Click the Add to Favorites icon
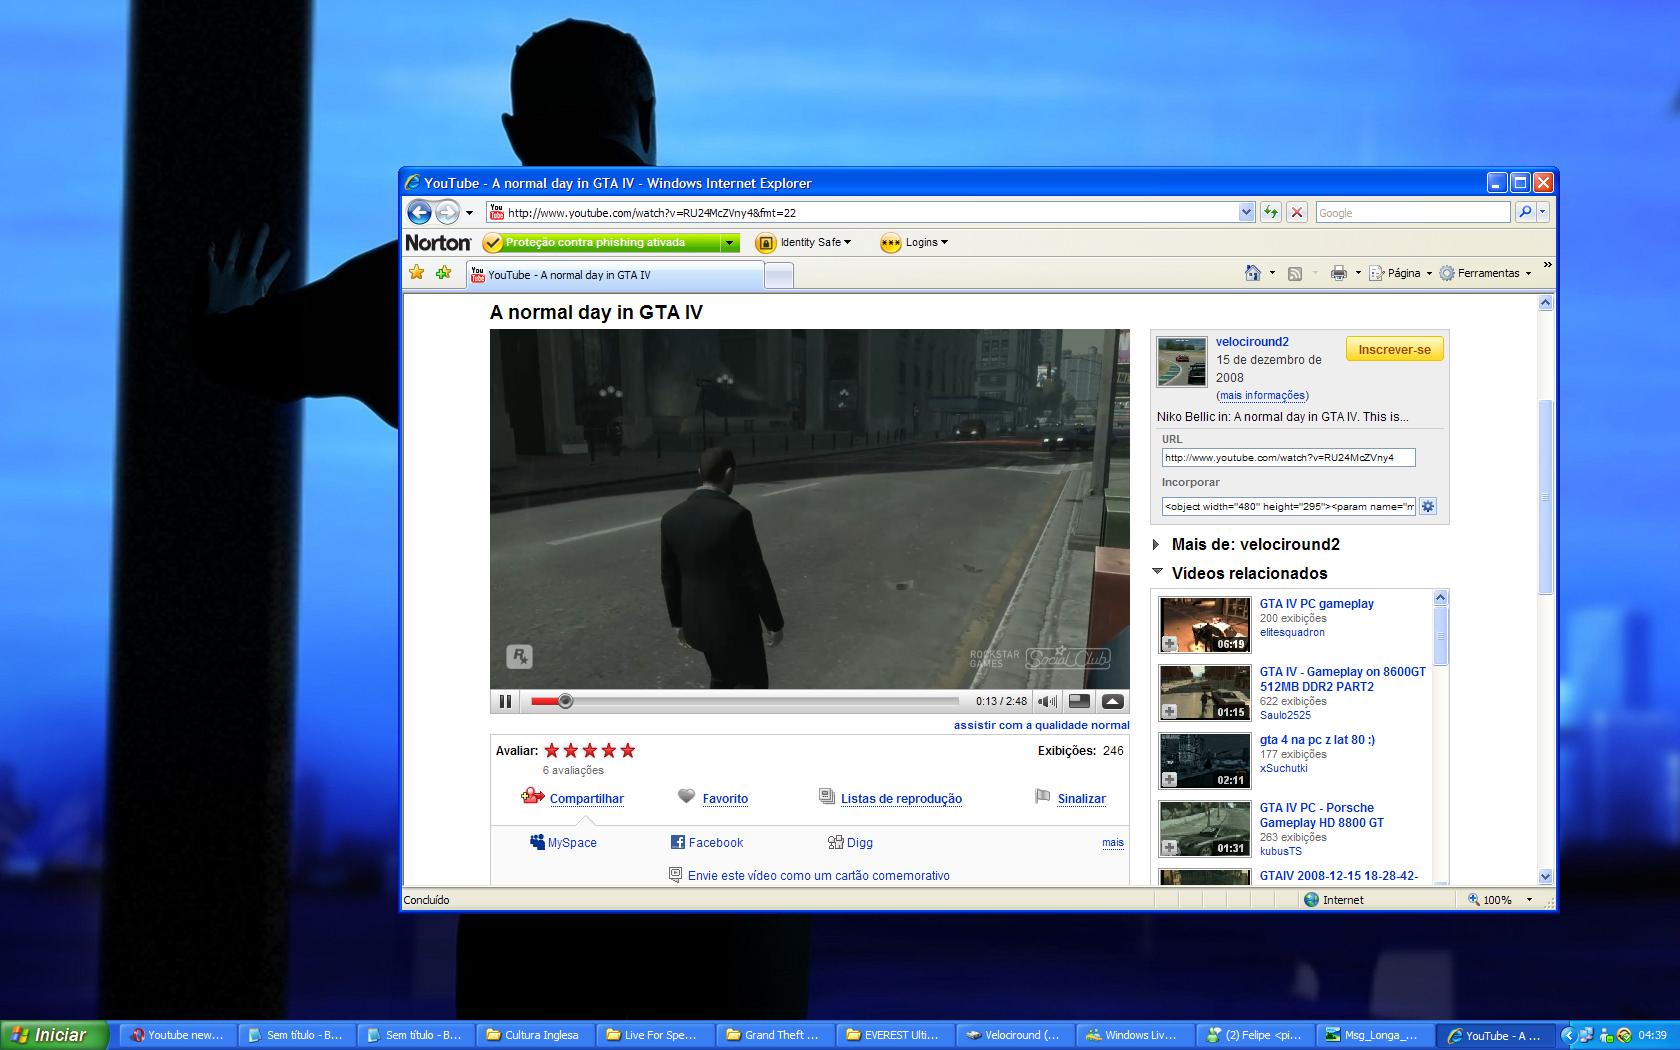This screenshot has width=1680, height=1050. (444, 272)
